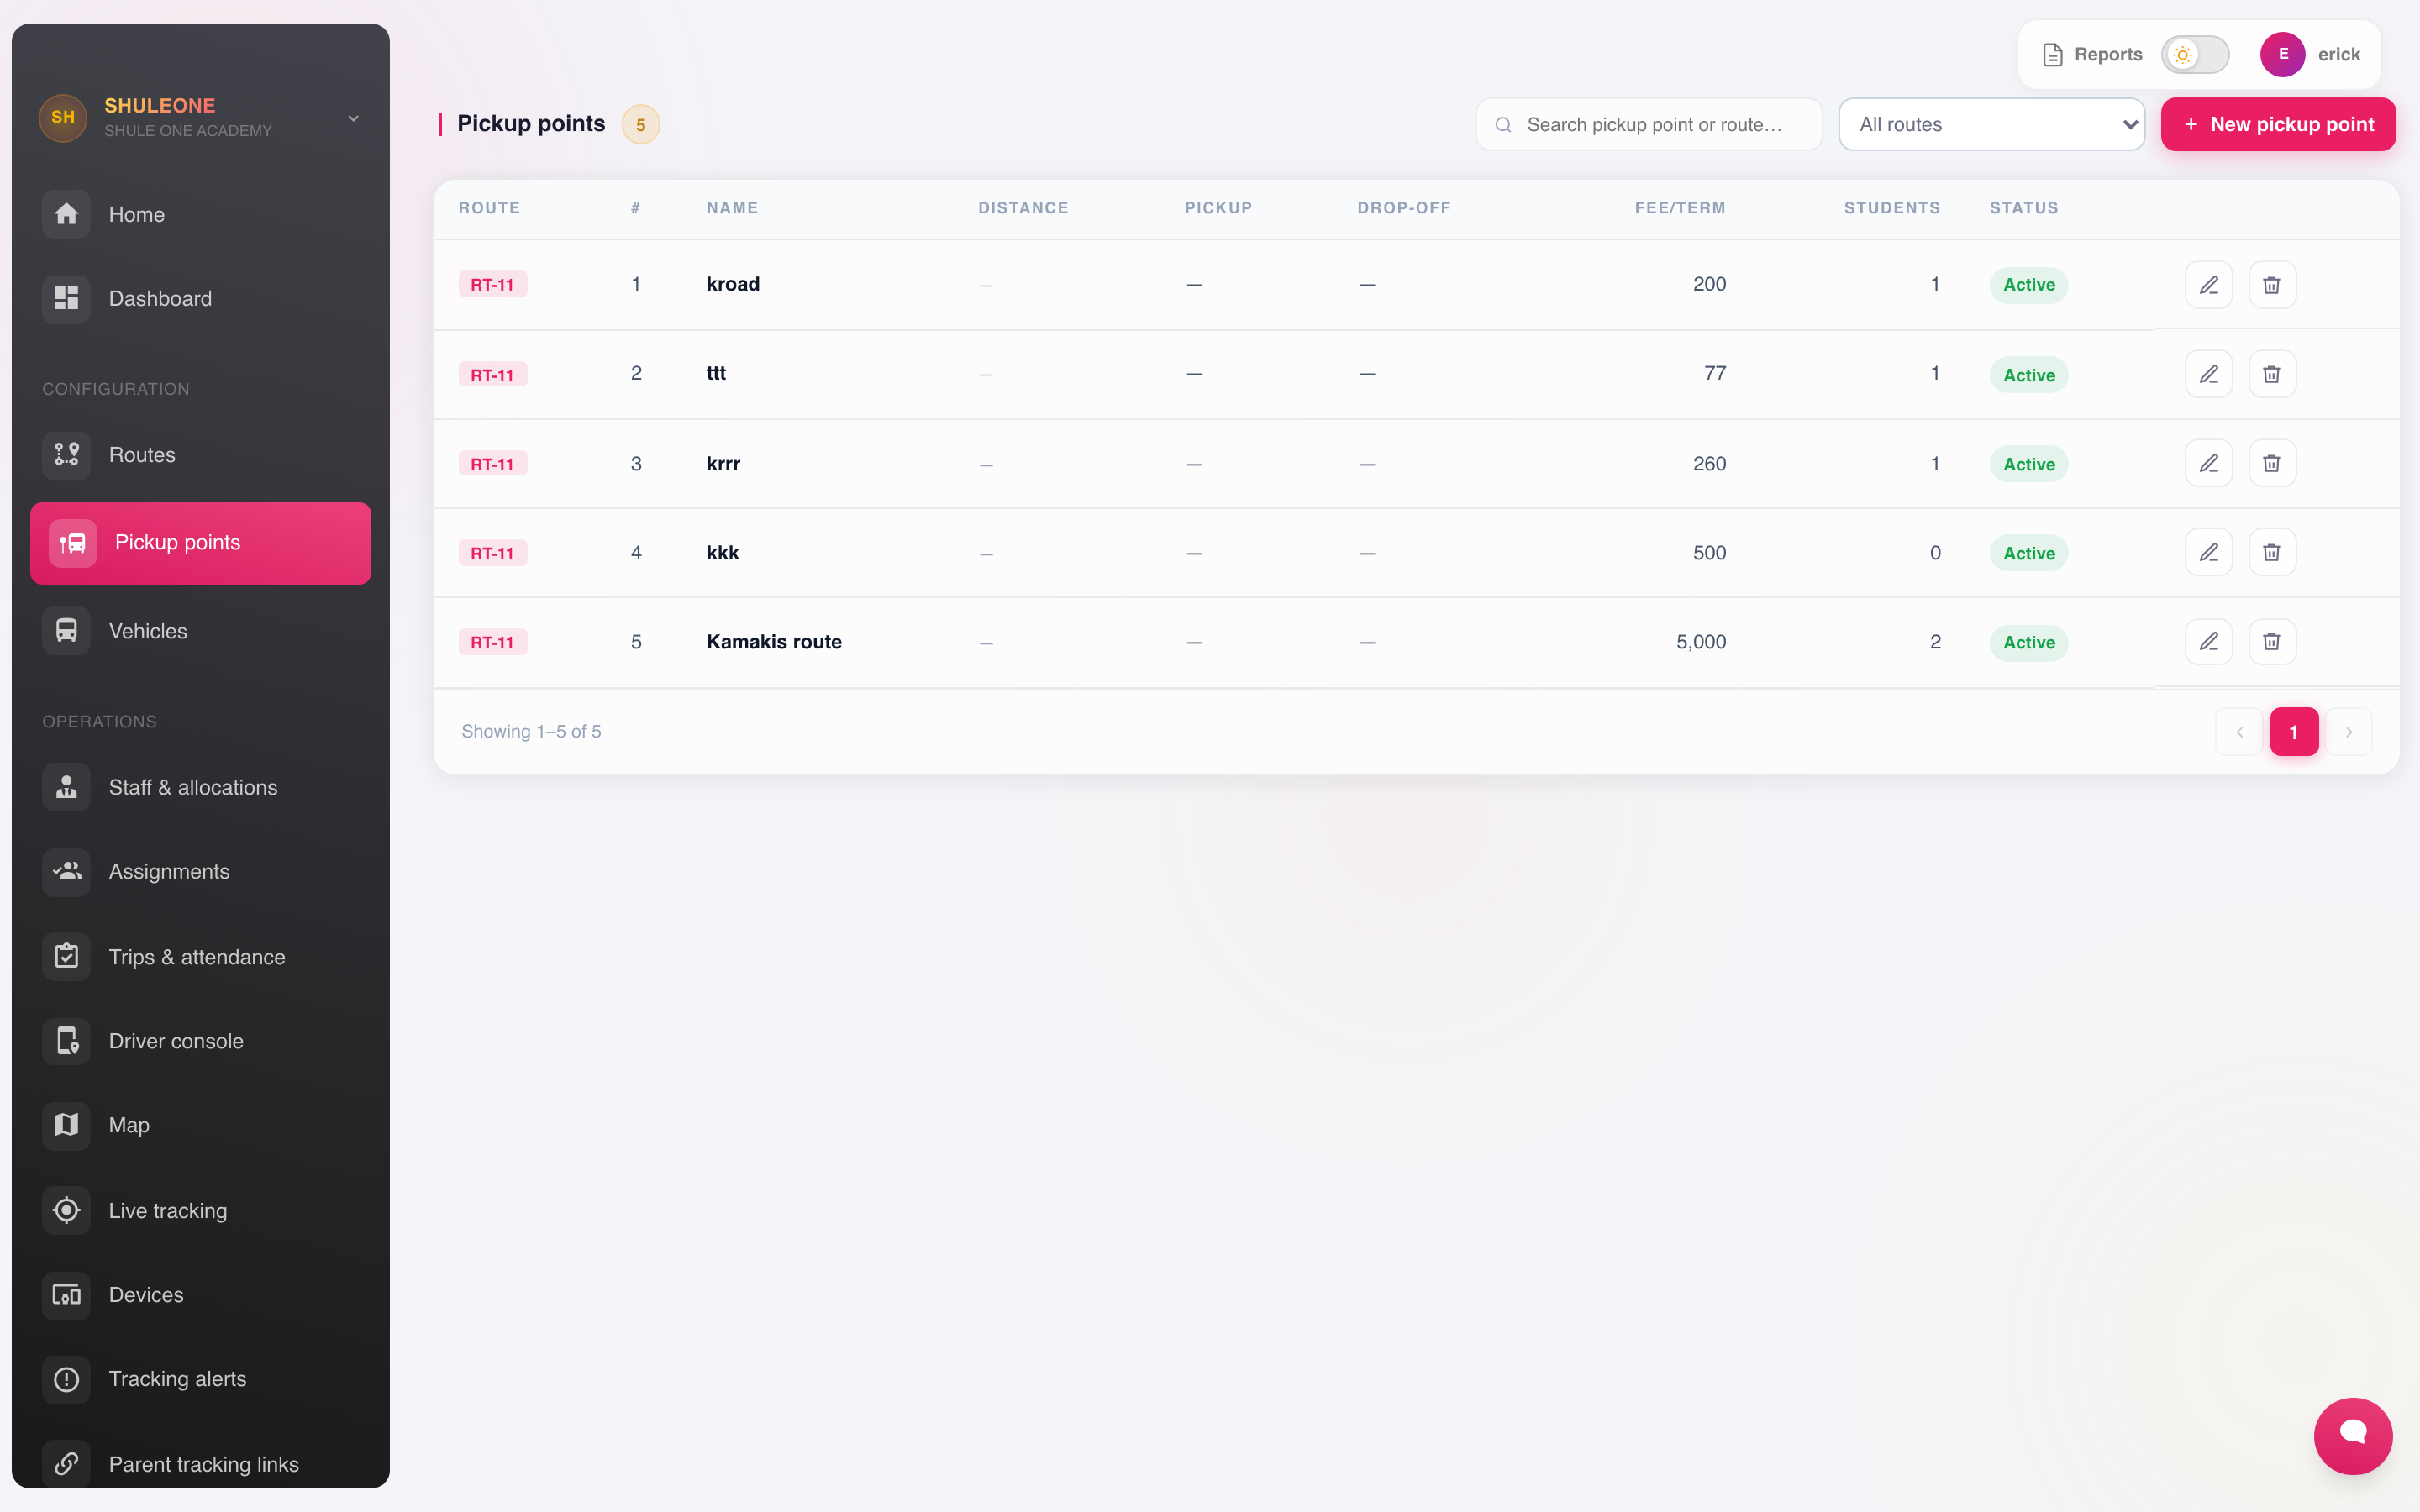Navigate to Vehicles menu item

click(x=201, y=631)
